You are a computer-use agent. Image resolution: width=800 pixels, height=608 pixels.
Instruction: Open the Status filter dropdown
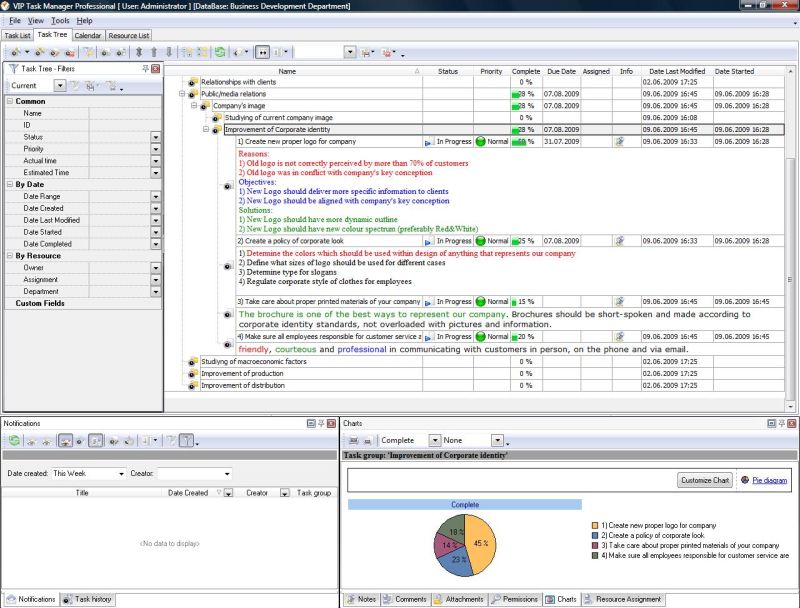point(156,137)
